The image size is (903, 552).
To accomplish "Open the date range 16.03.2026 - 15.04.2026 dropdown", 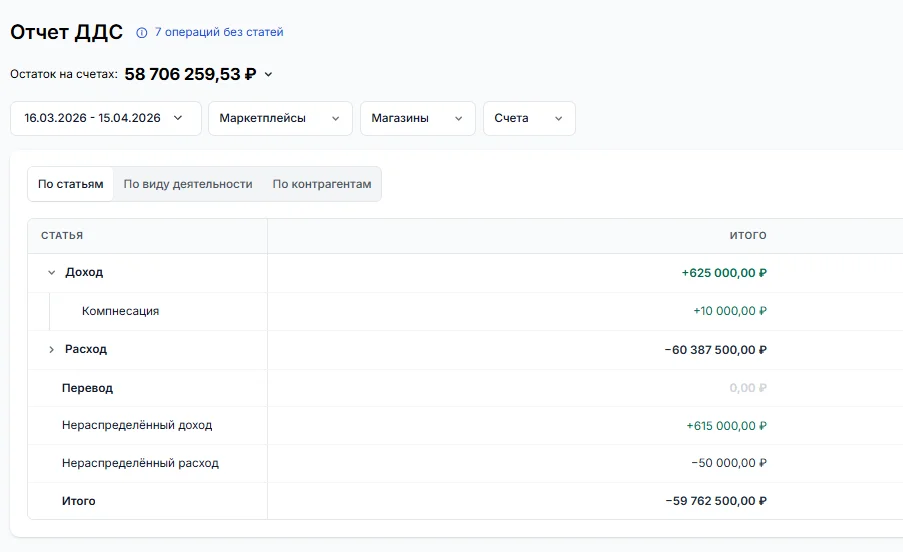I will [106, 119].
